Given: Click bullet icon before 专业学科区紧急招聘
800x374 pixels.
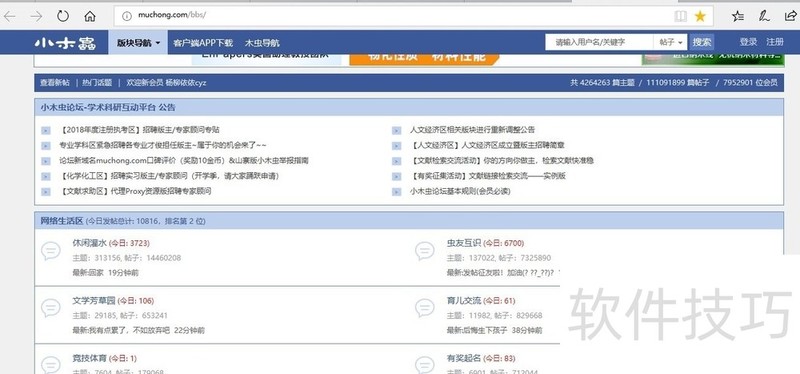Looking at the screenshot, I should pyautogui.click(x=46, y=146).
